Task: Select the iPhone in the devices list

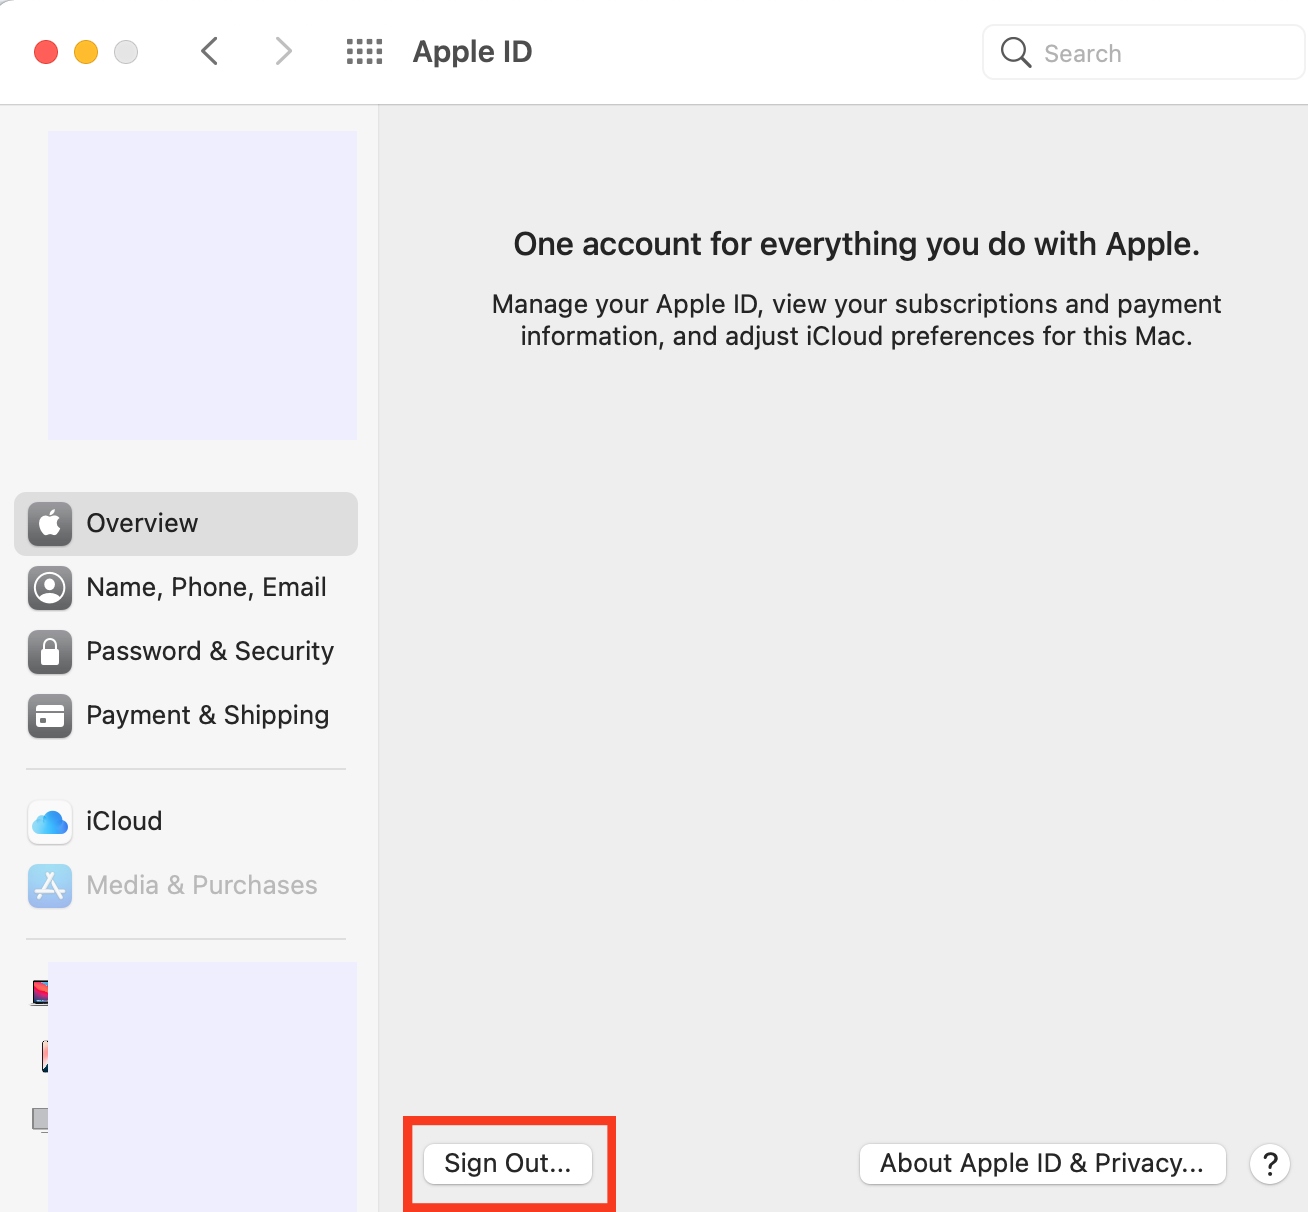Action: (x=44, y=1056)
